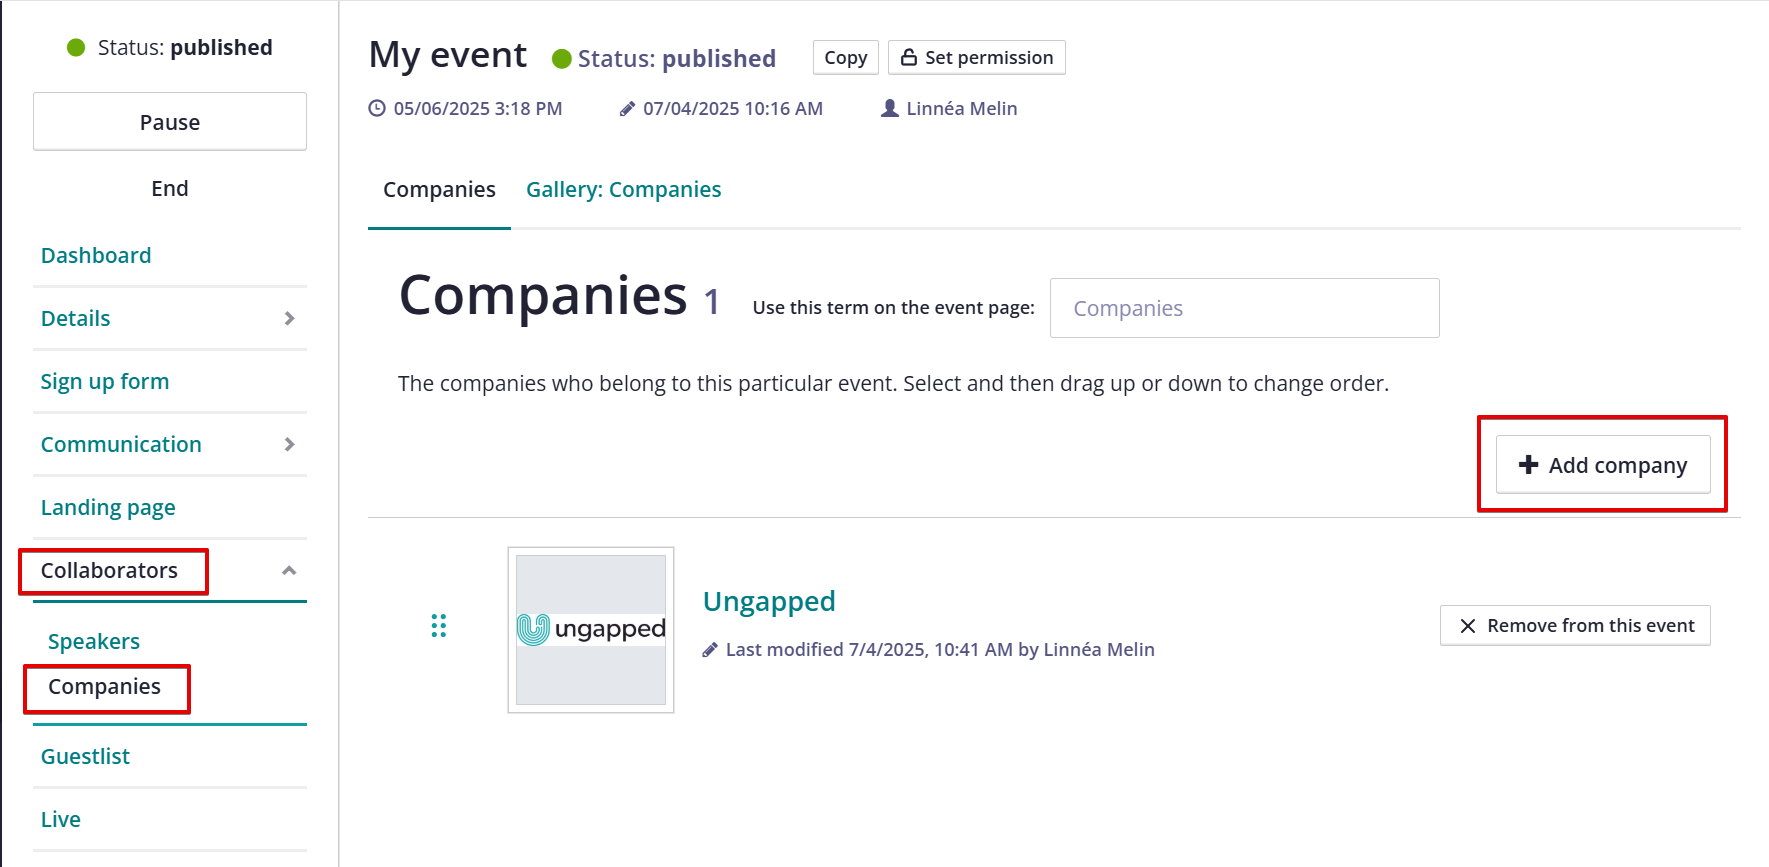Click End to end the event
Screen dimensions: 1769x867
click(x=170, y=188)
